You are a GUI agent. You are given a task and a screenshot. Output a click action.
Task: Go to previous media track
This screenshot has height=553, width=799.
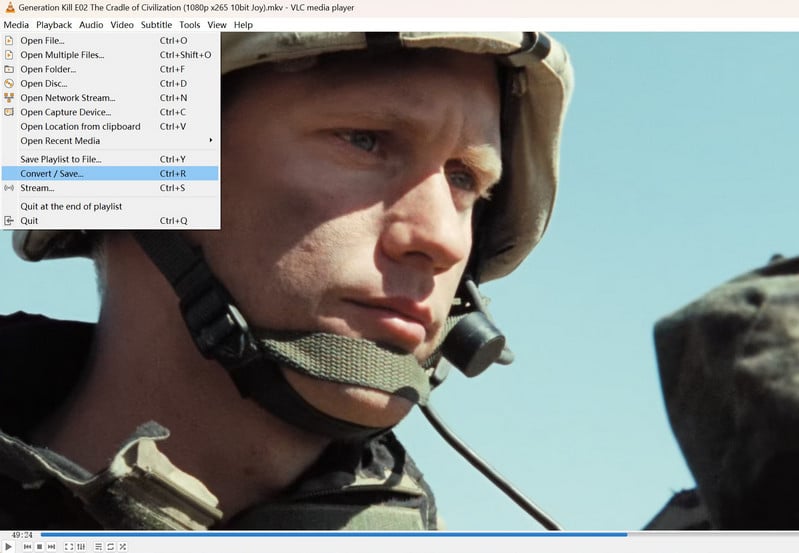[28, 546]
